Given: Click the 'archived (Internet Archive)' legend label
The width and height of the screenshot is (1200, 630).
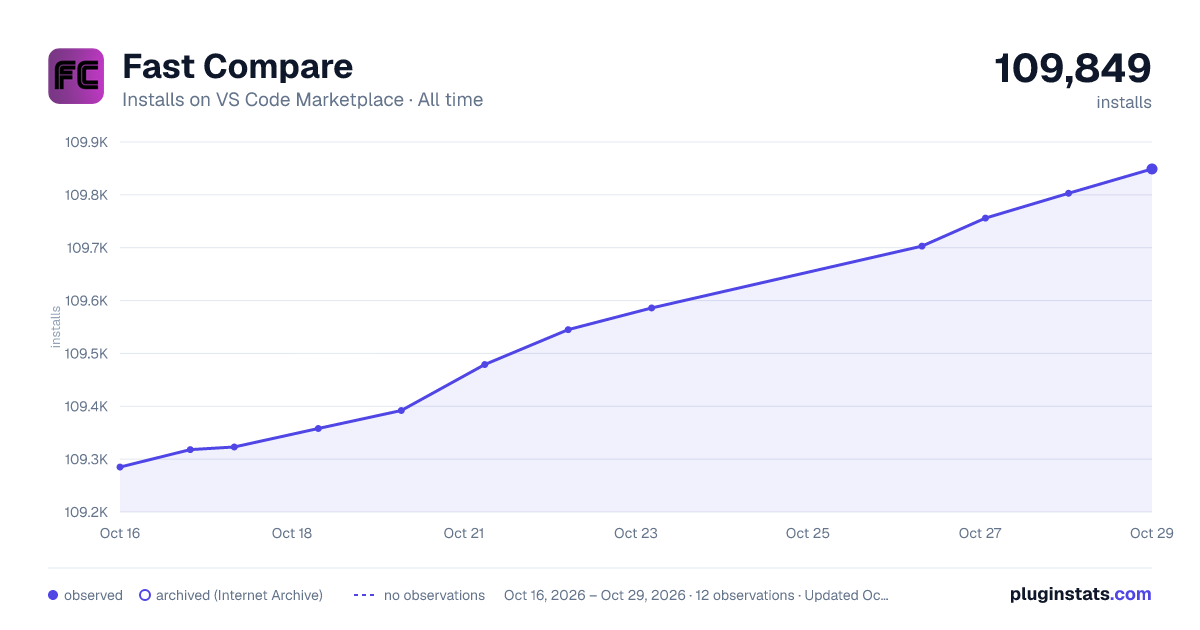Looking at the screenshot, I should (239, 595).
